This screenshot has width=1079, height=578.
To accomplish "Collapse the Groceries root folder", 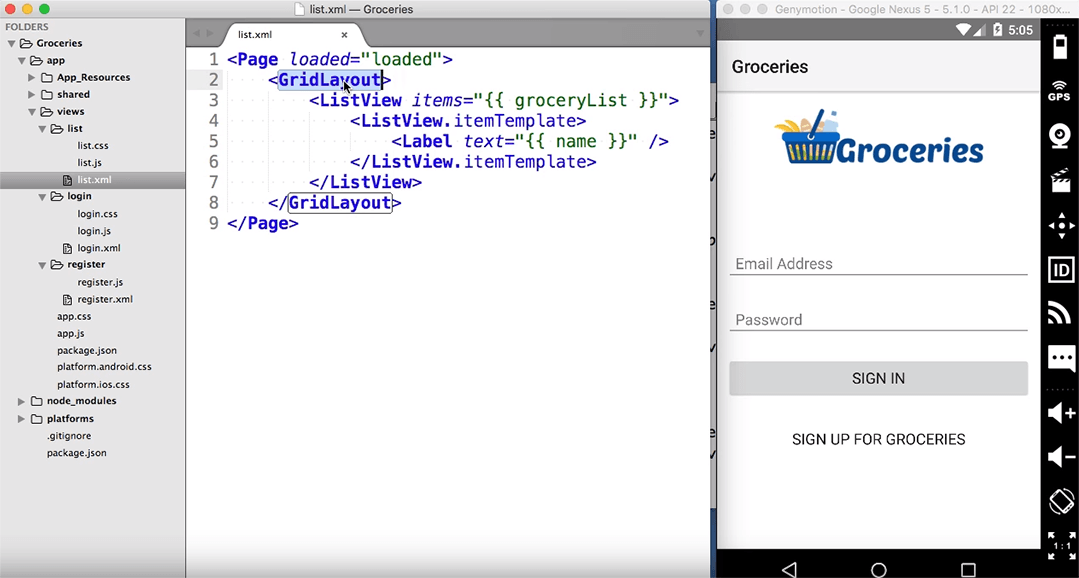I will pyautogui.click(x=11, y=43).
